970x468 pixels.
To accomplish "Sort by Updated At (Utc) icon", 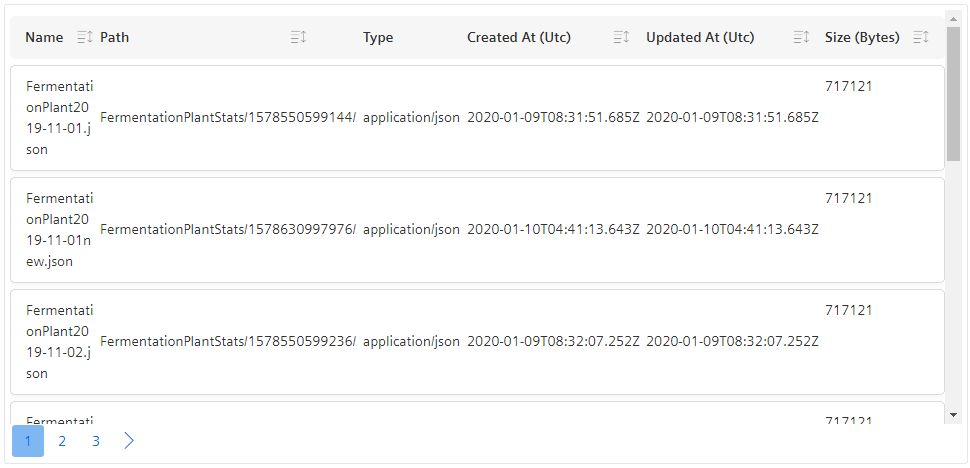I will [801, 38].
